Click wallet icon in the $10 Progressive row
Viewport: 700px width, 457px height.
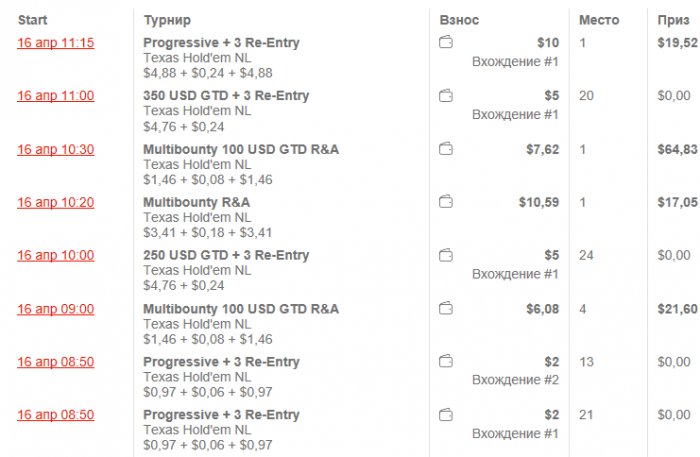point(446,43)
